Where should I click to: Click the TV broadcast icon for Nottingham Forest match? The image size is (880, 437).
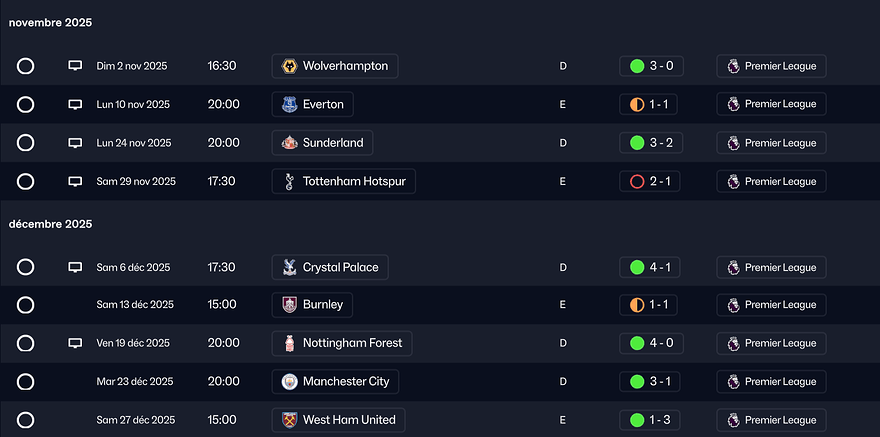[75, 343]
